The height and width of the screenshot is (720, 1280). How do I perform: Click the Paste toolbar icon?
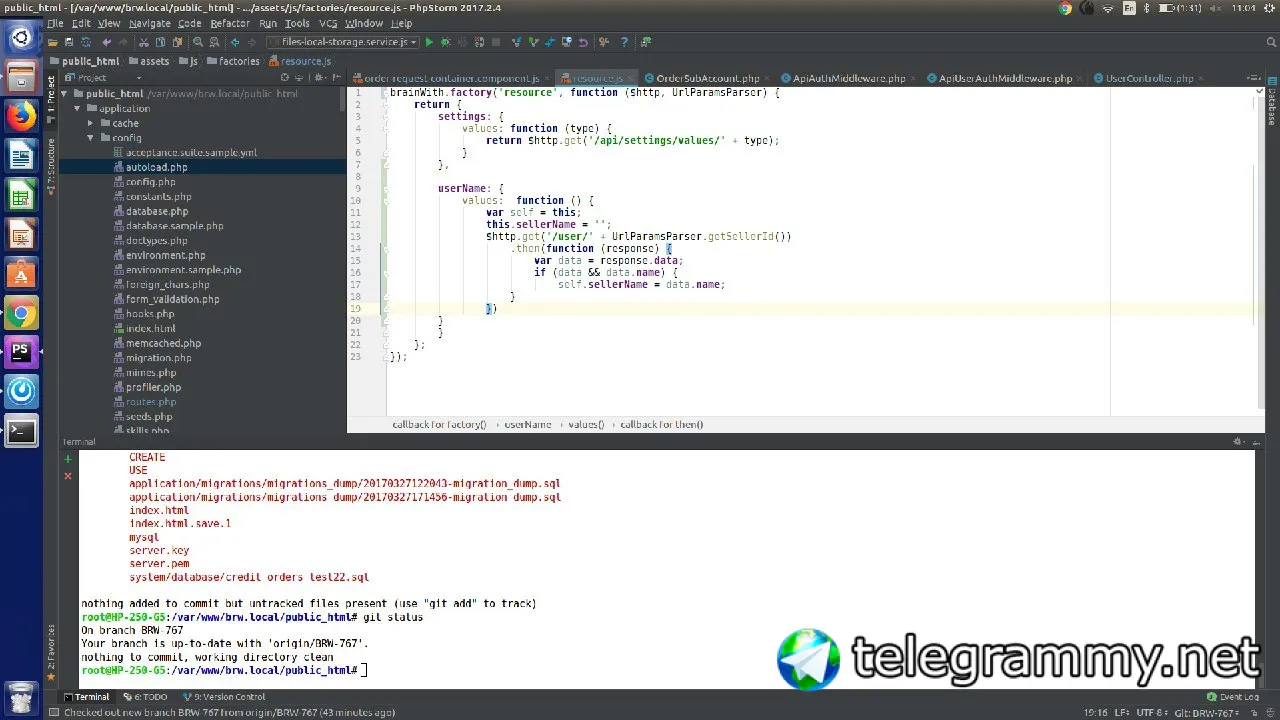coord(177,42)
